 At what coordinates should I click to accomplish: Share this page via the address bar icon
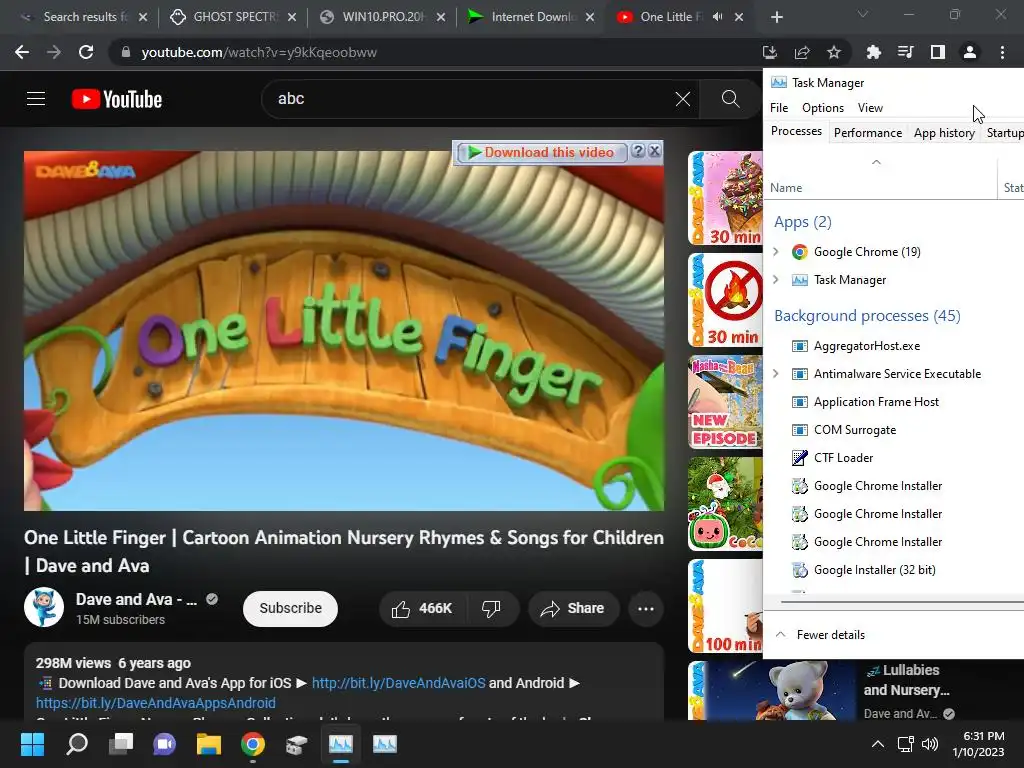tap(802, 52)
